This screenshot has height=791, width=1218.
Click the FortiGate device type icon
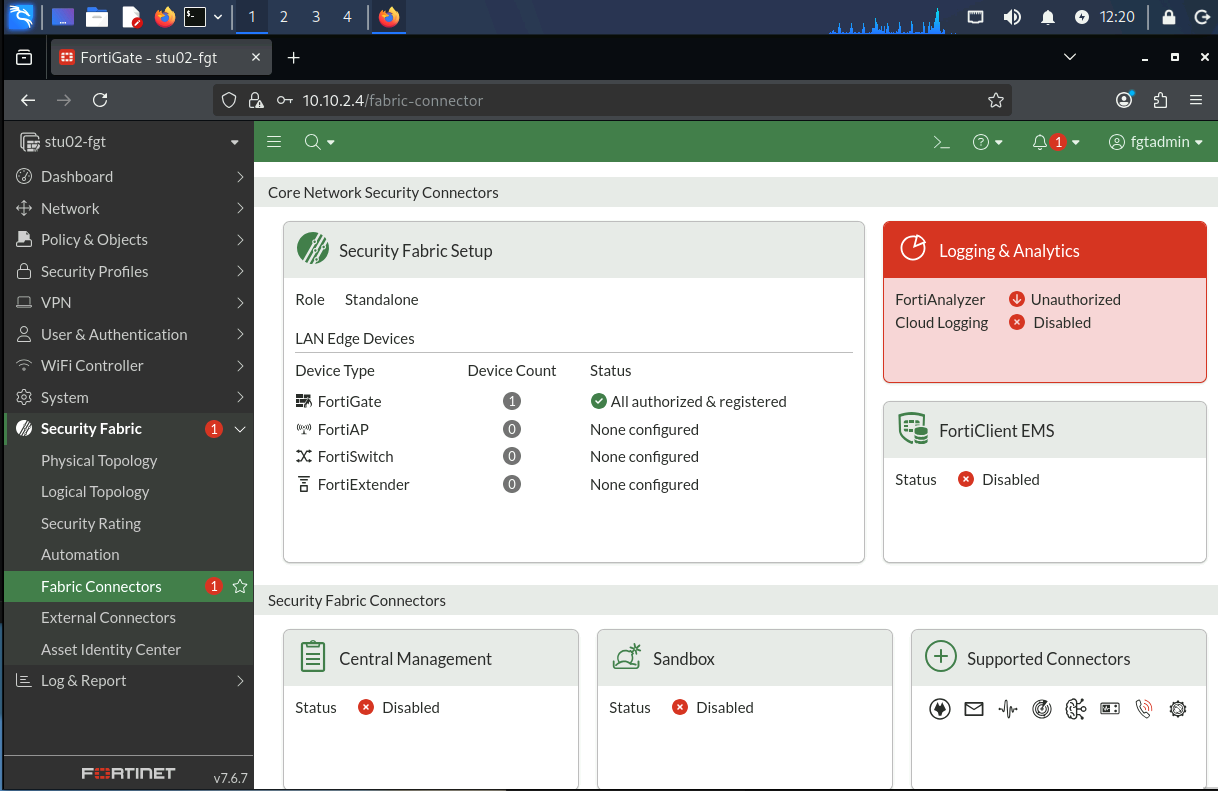[x=304, y=401]
